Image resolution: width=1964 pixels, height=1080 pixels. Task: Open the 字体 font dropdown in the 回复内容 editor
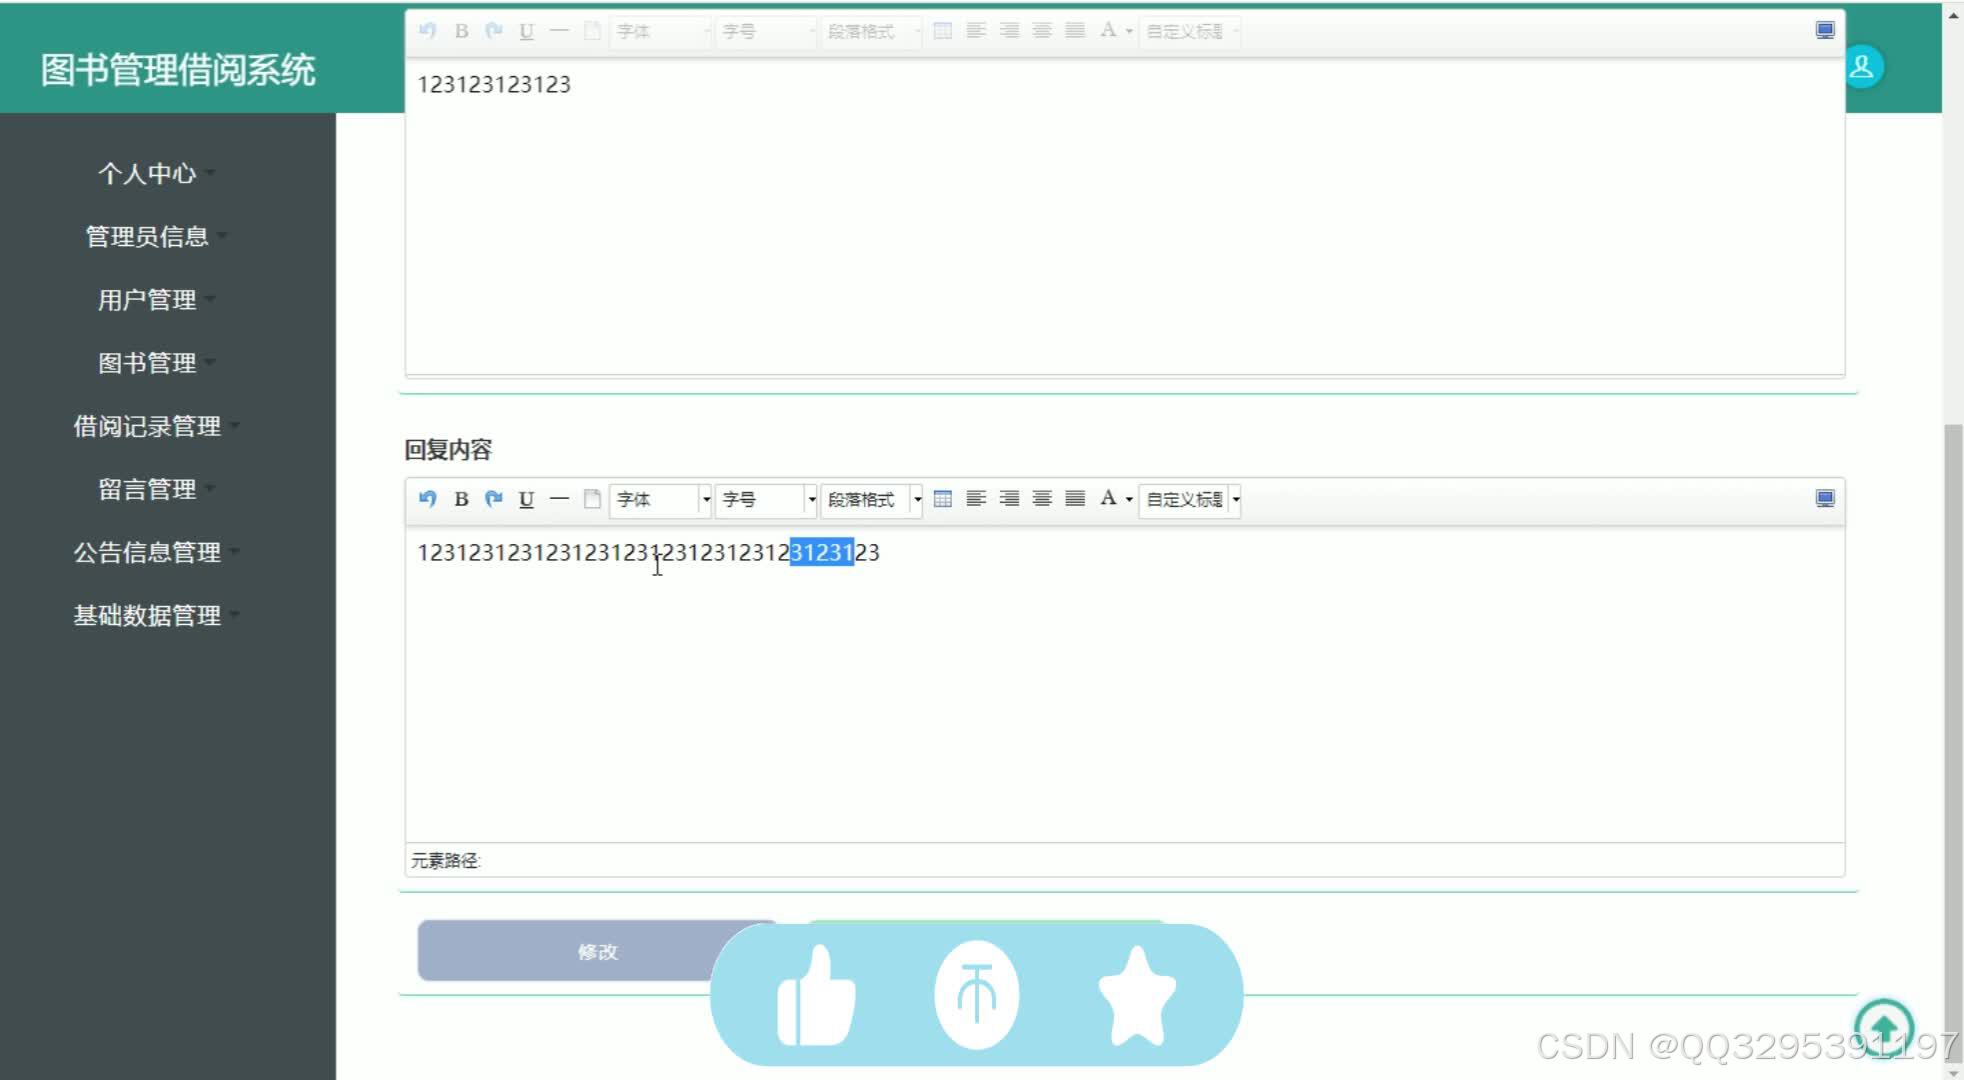coord(660,499)
